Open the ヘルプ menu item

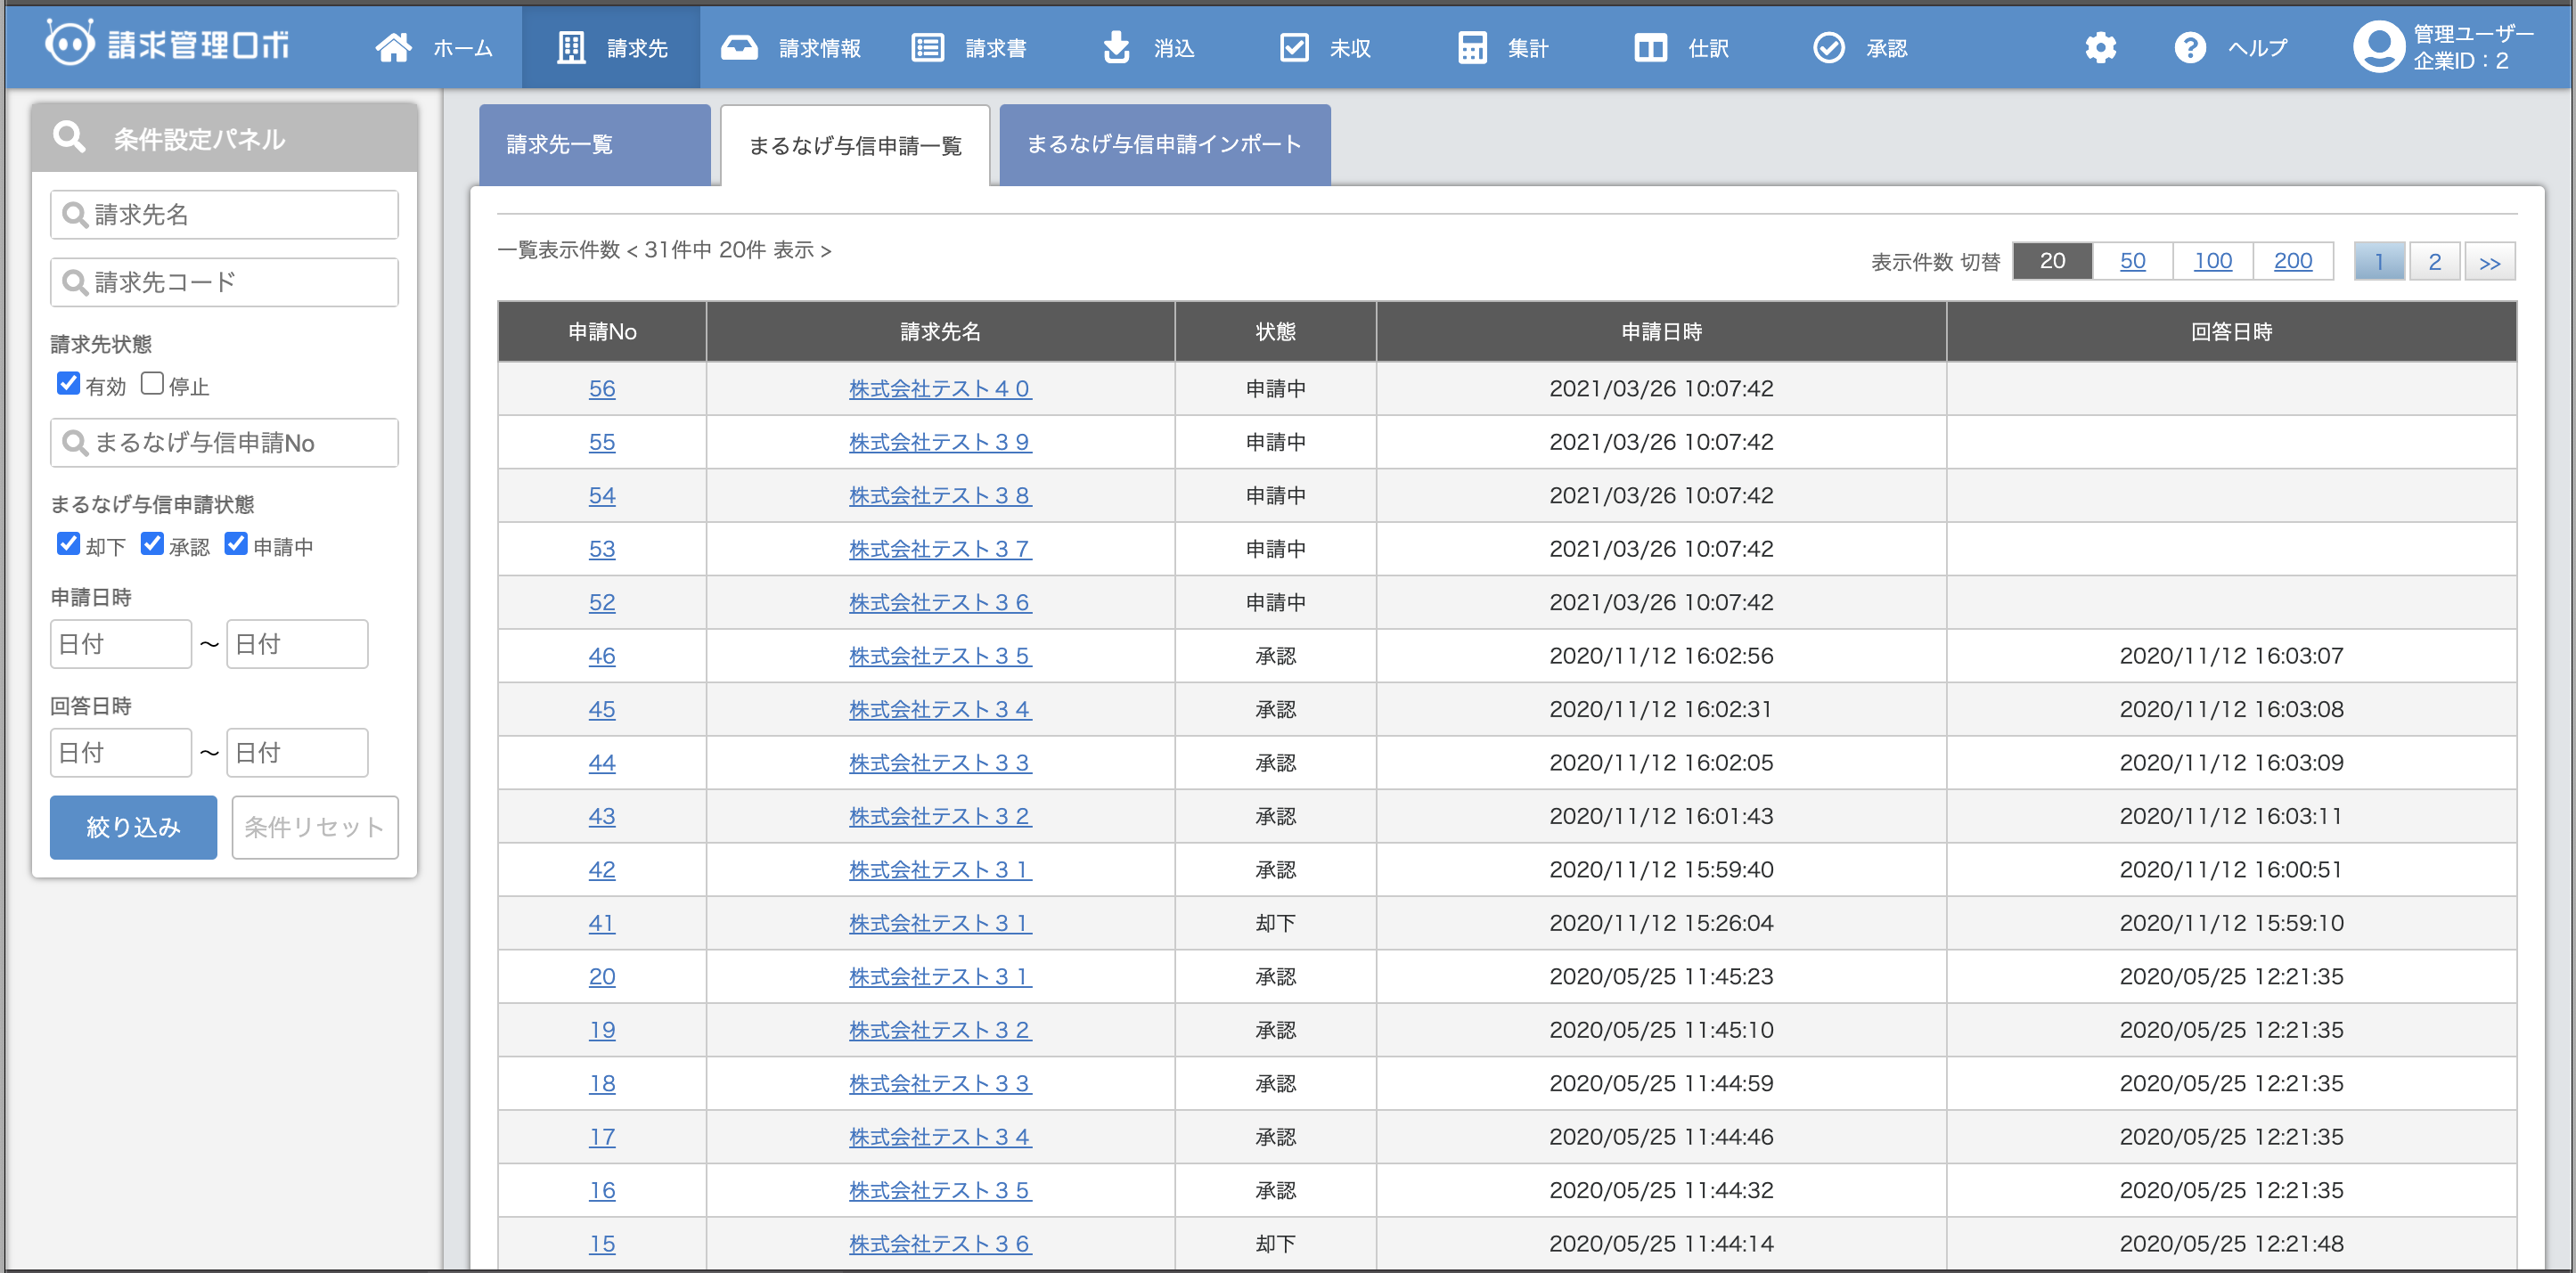tap(2258, 48)
